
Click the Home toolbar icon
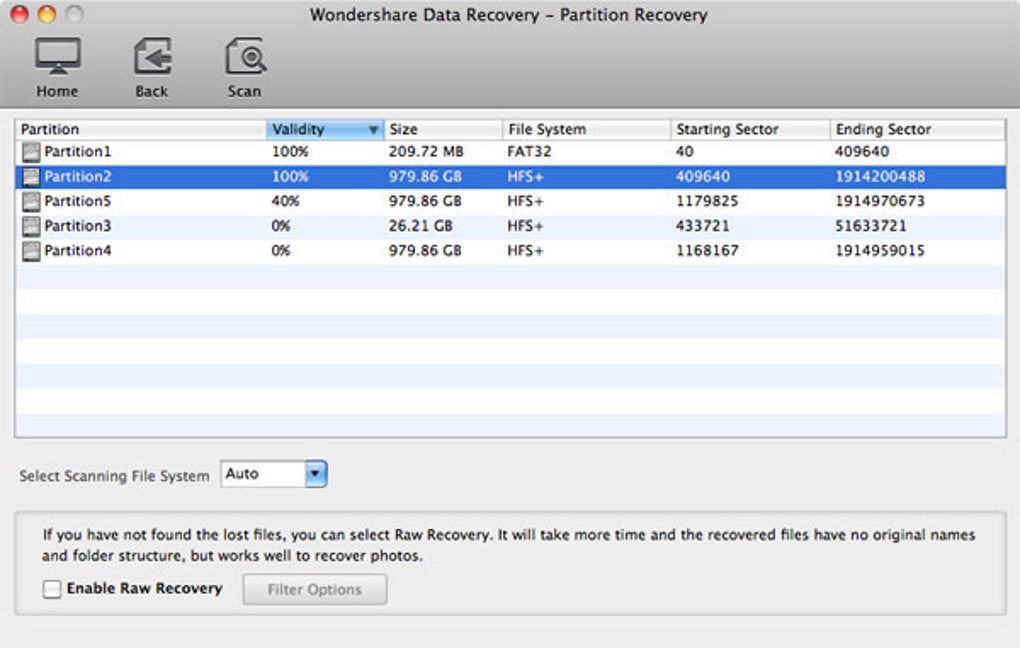click(57, 58)
